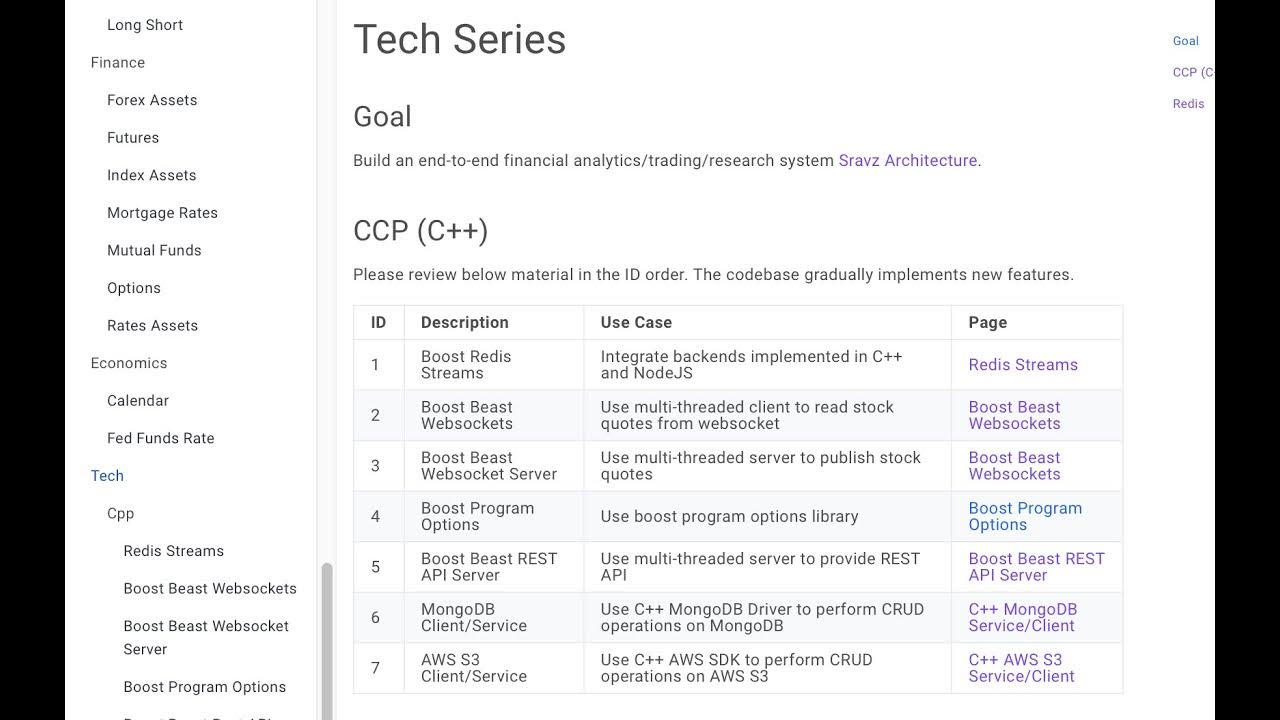Expand the Finance sidebar section
The height and width of the screenshot is (720, 1280).
point(118,62)
